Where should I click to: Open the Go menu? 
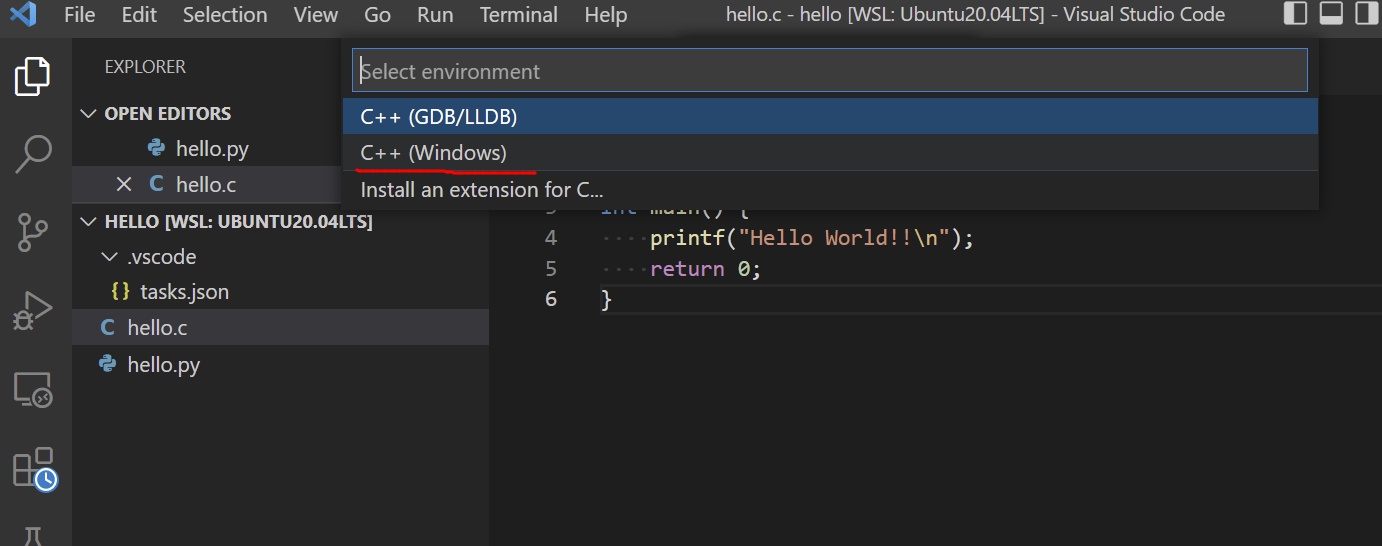[x=377, y=15]
